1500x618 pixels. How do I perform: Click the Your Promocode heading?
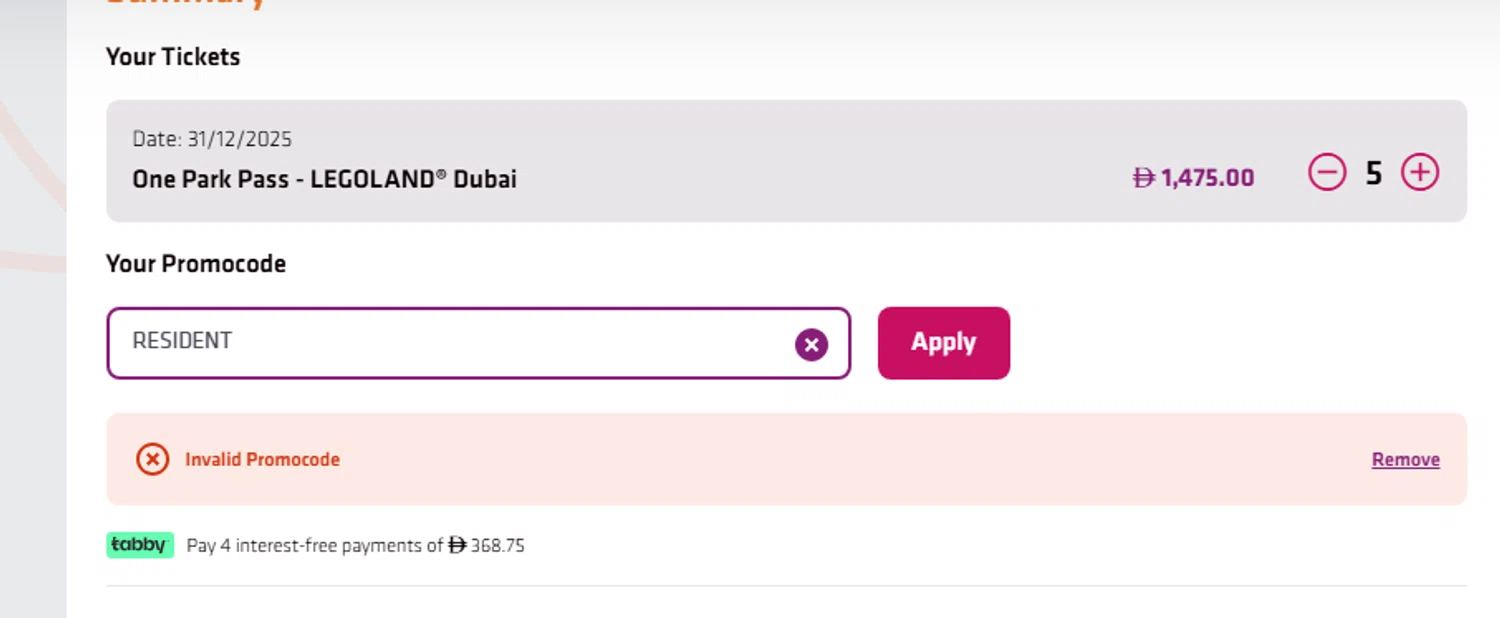tap(196, 264)
